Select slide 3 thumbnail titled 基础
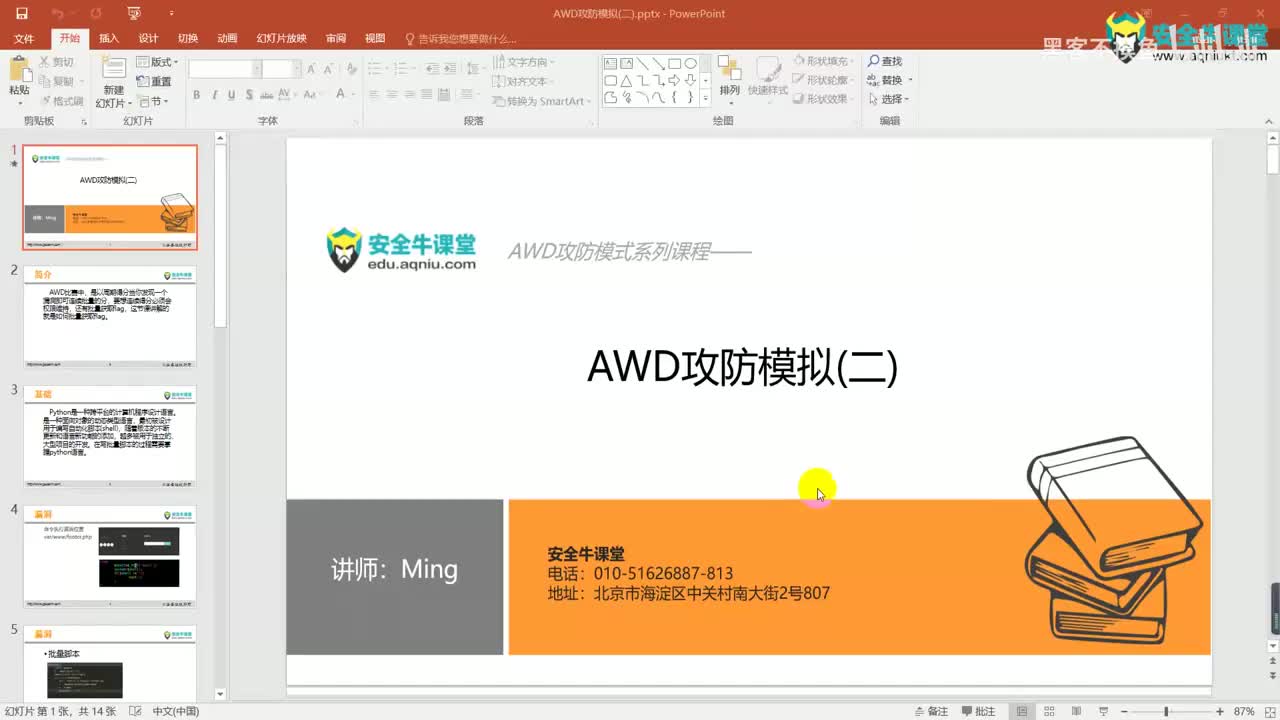 pos(110,437)
